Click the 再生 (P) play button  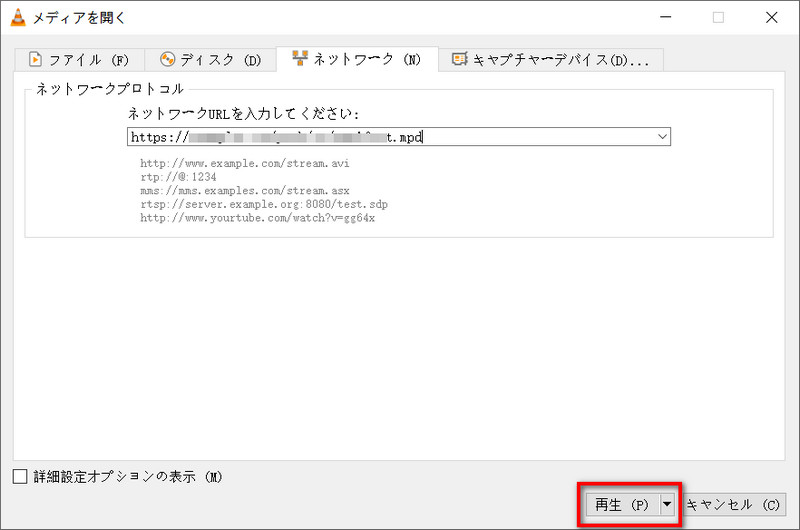(622, 504)
